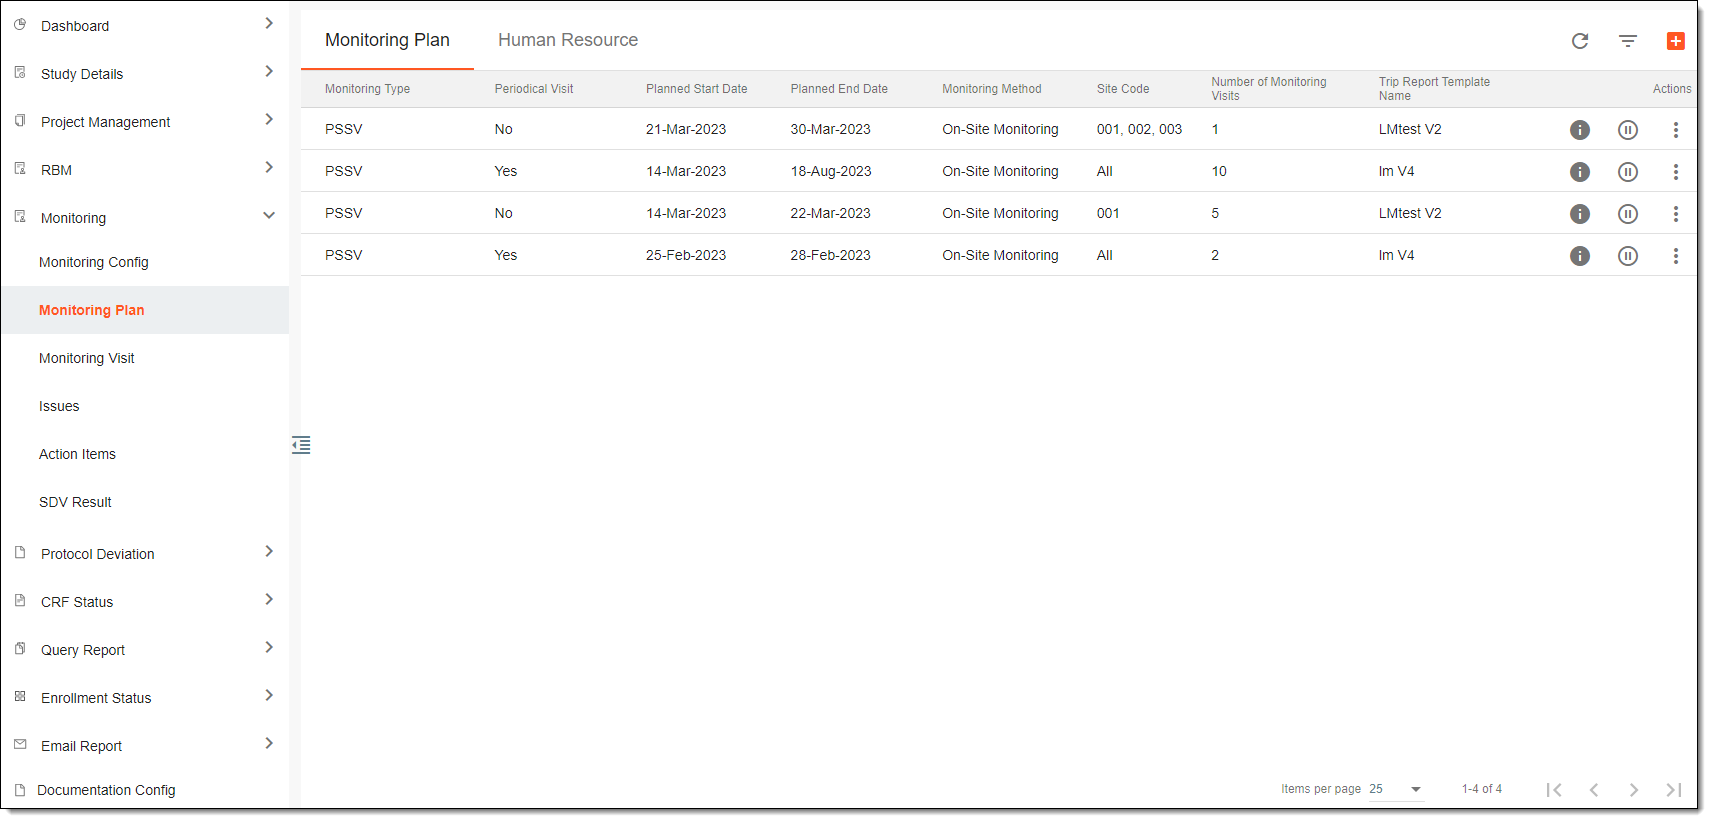Go to last page of results

1674,790
